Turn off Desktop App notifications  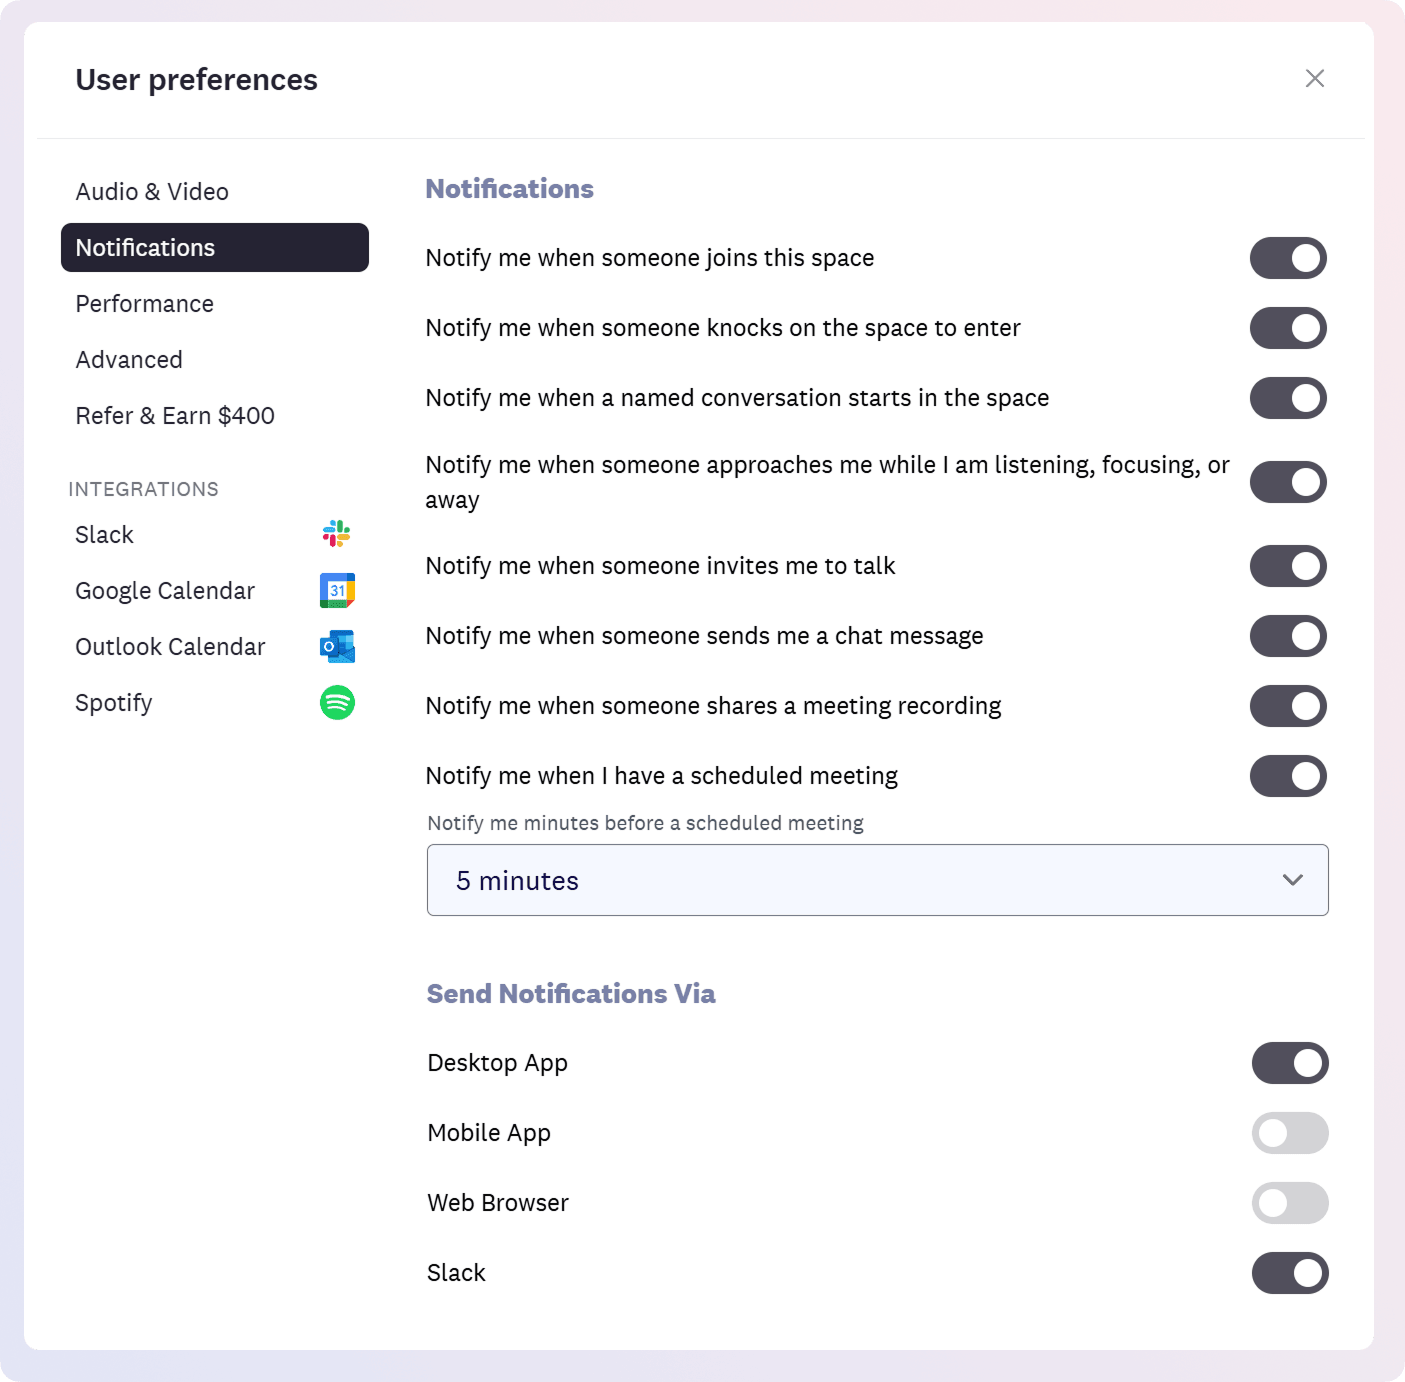click(x=1290, y=1063)
